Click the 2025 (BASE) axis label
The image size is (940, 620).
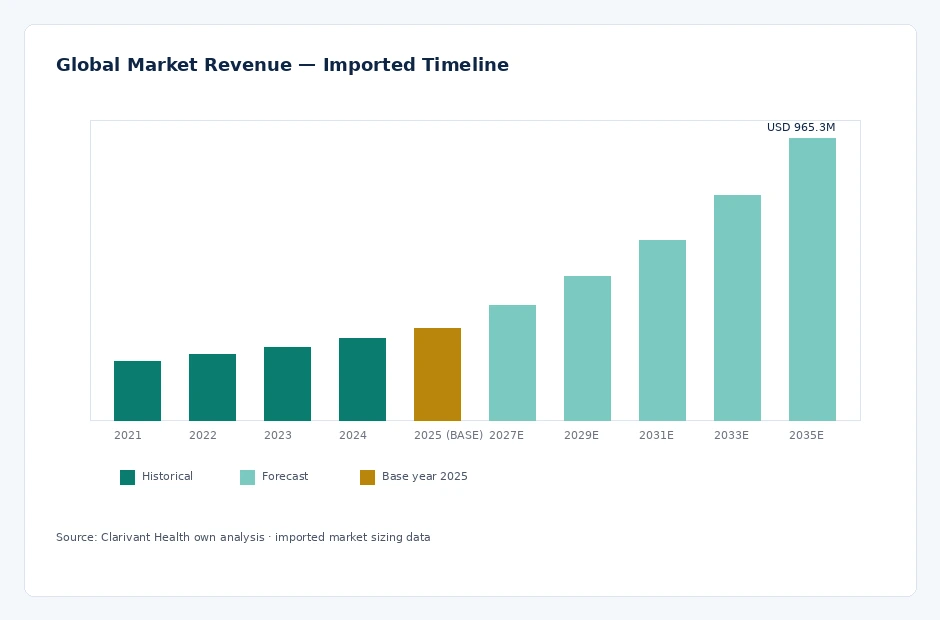[x=448, y=435]
